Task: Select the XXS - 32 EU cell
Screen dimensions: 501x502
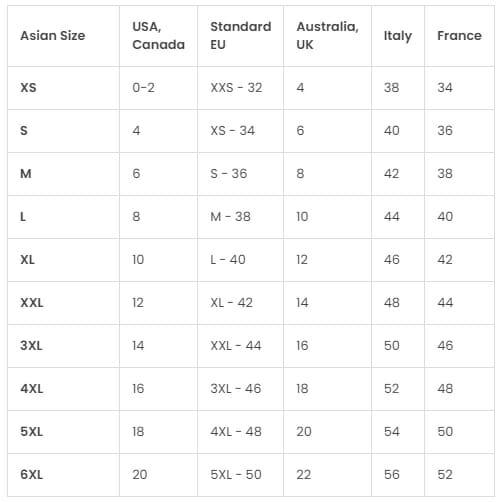Action: click(236, 88)
